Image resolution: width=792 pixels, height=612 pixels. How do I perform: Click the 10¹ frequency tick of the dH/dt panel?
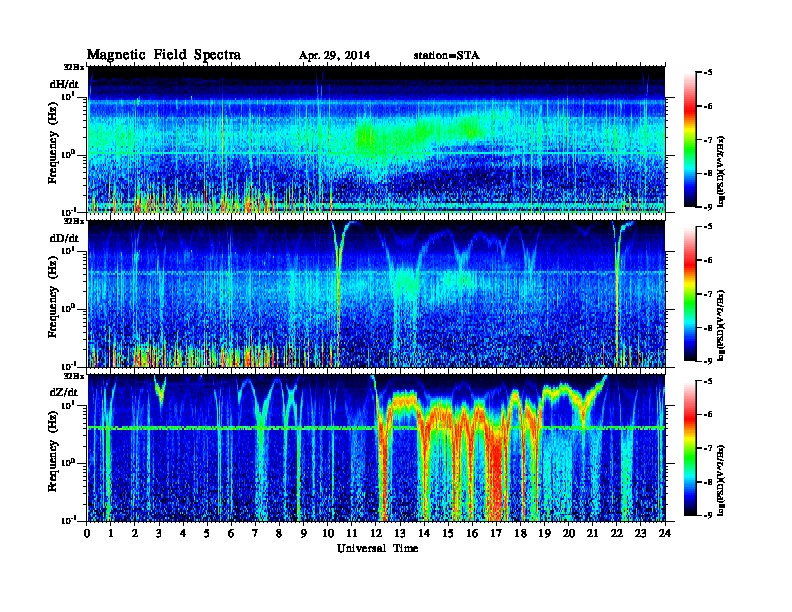pos(68,96)
